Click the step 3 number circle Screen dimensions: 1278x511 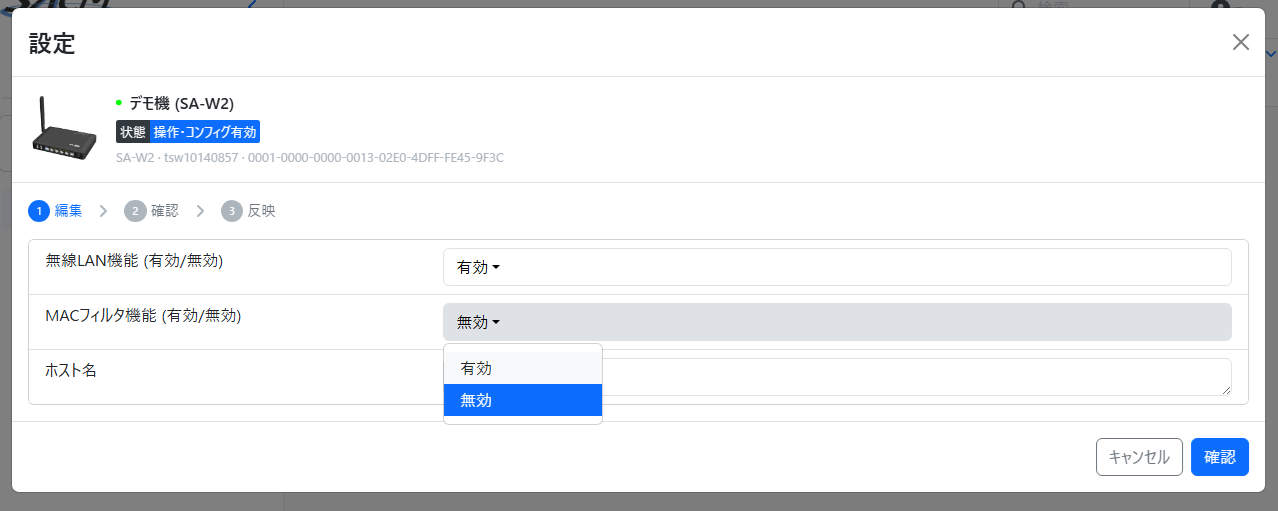[232, 211]
